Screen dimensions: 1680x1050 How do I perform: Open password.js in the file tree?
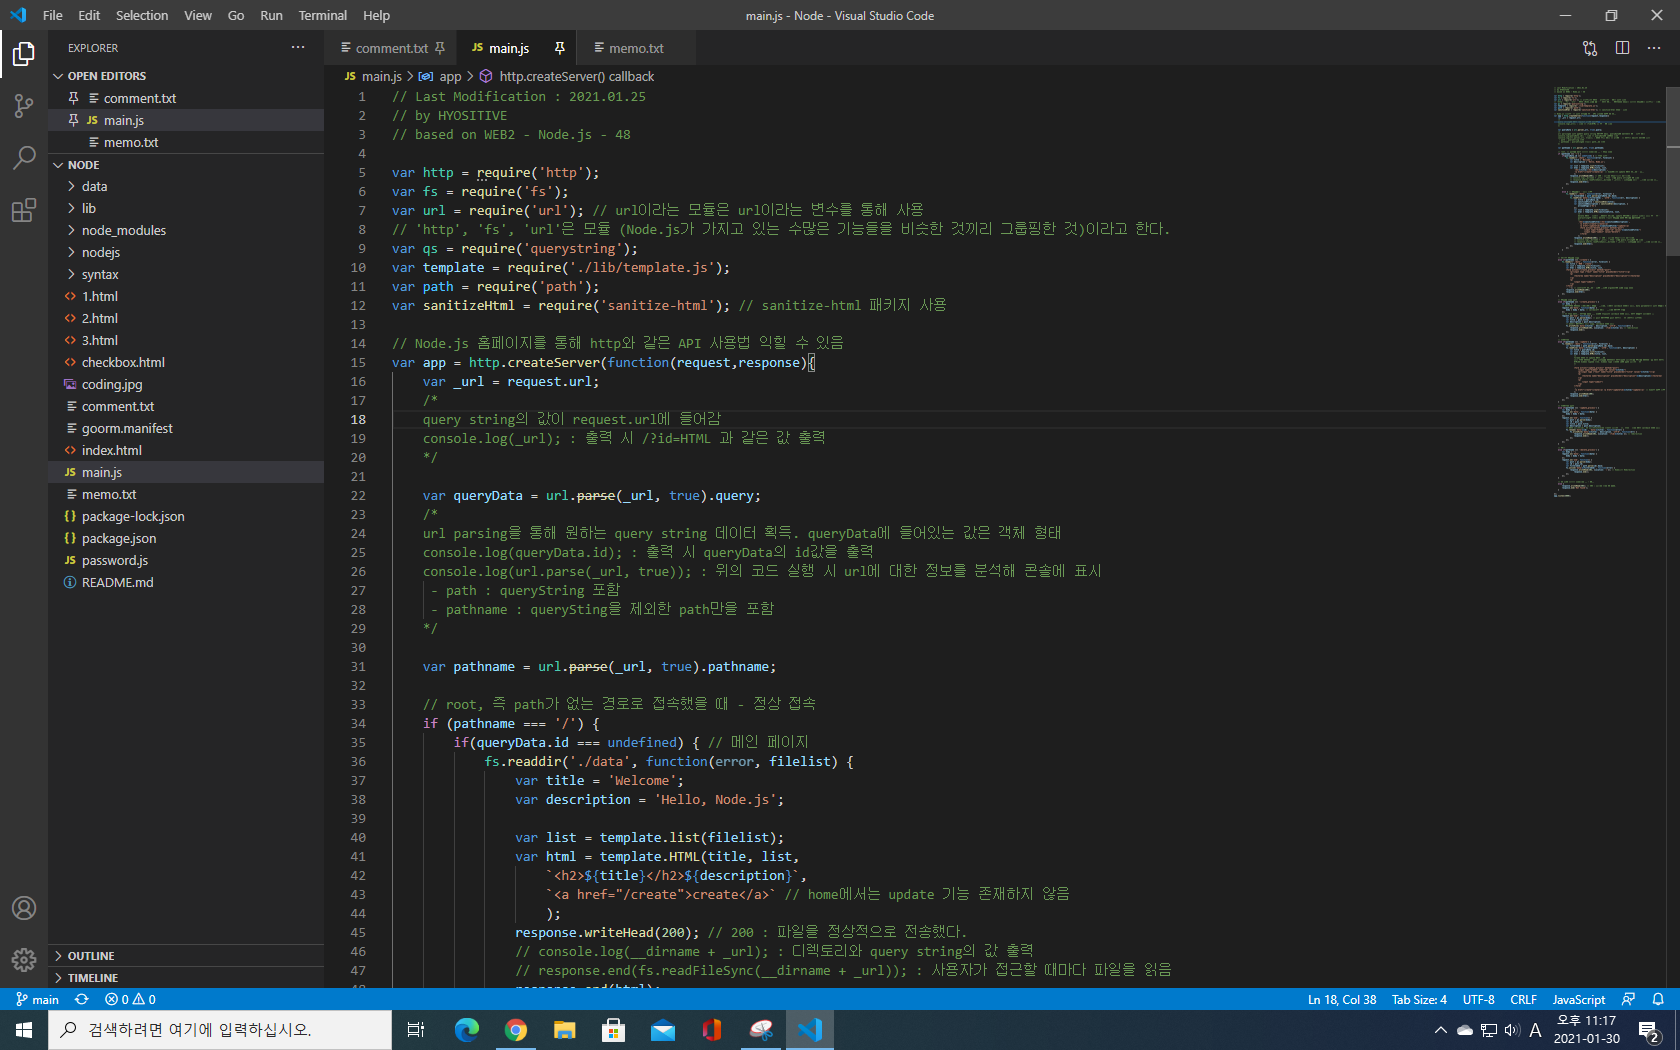186,560
